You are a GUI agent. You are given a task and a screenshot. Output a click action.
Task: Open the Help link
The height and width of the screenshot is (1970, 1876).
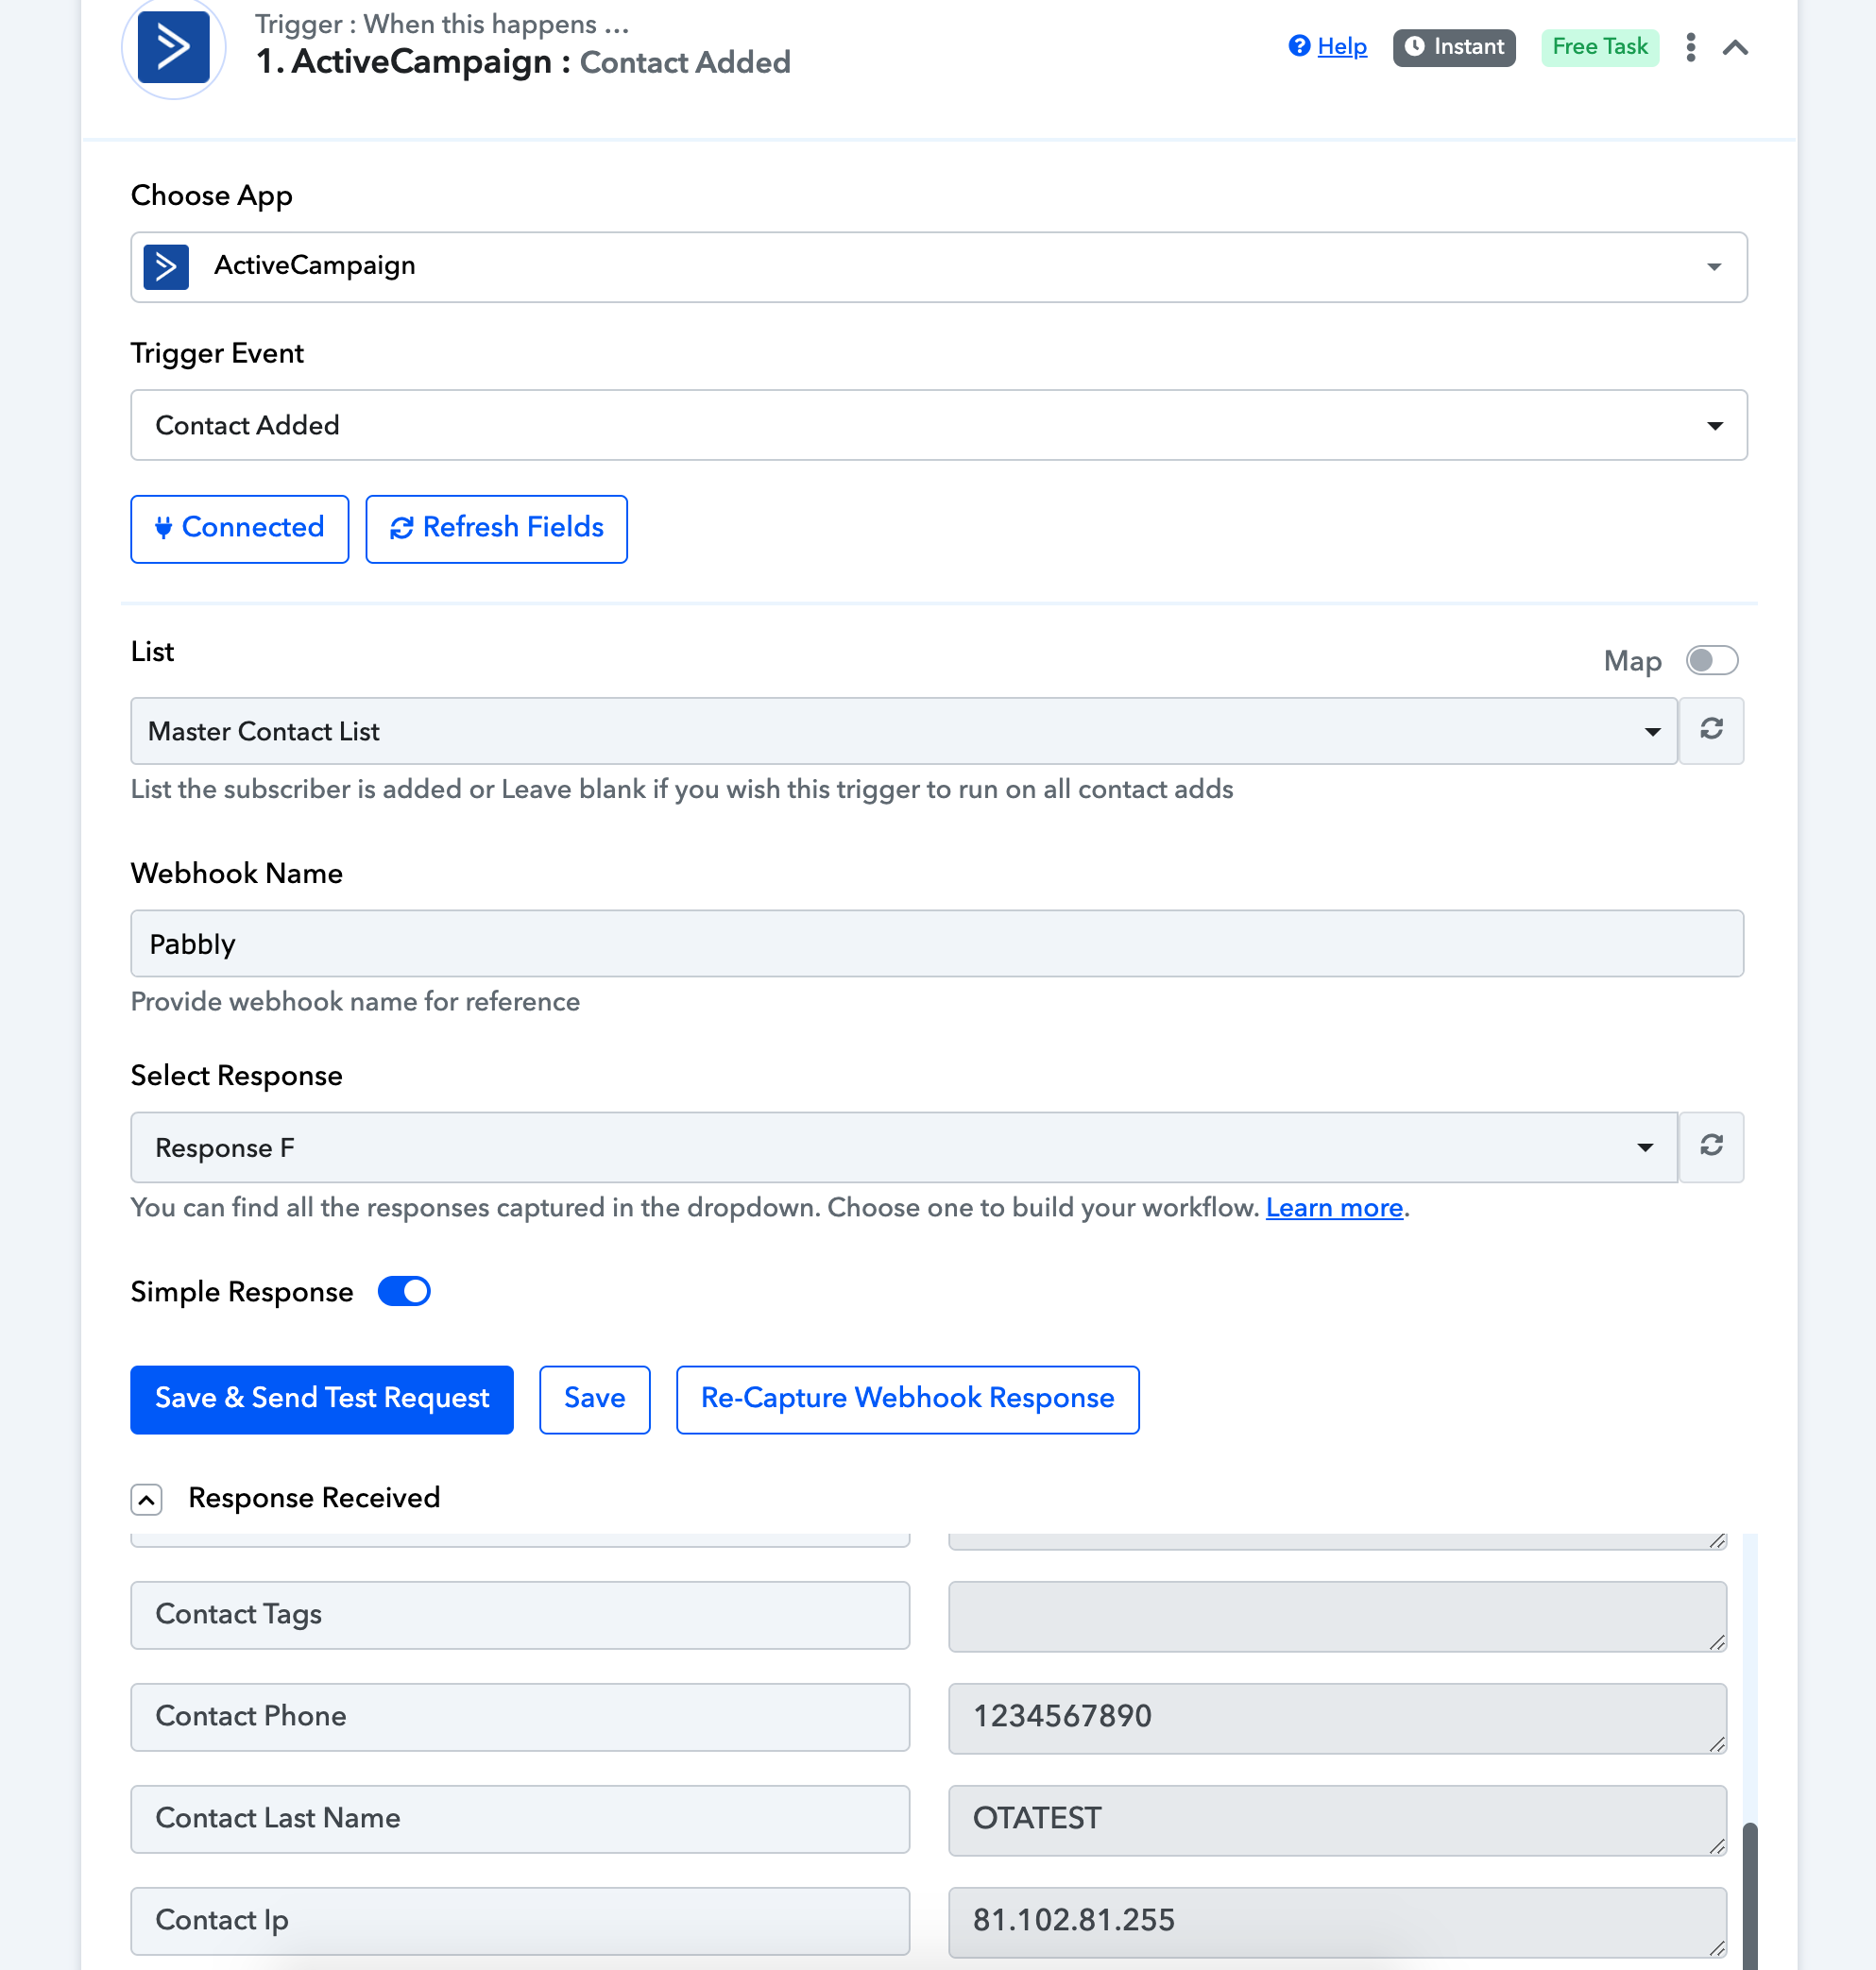point(1341,47)
